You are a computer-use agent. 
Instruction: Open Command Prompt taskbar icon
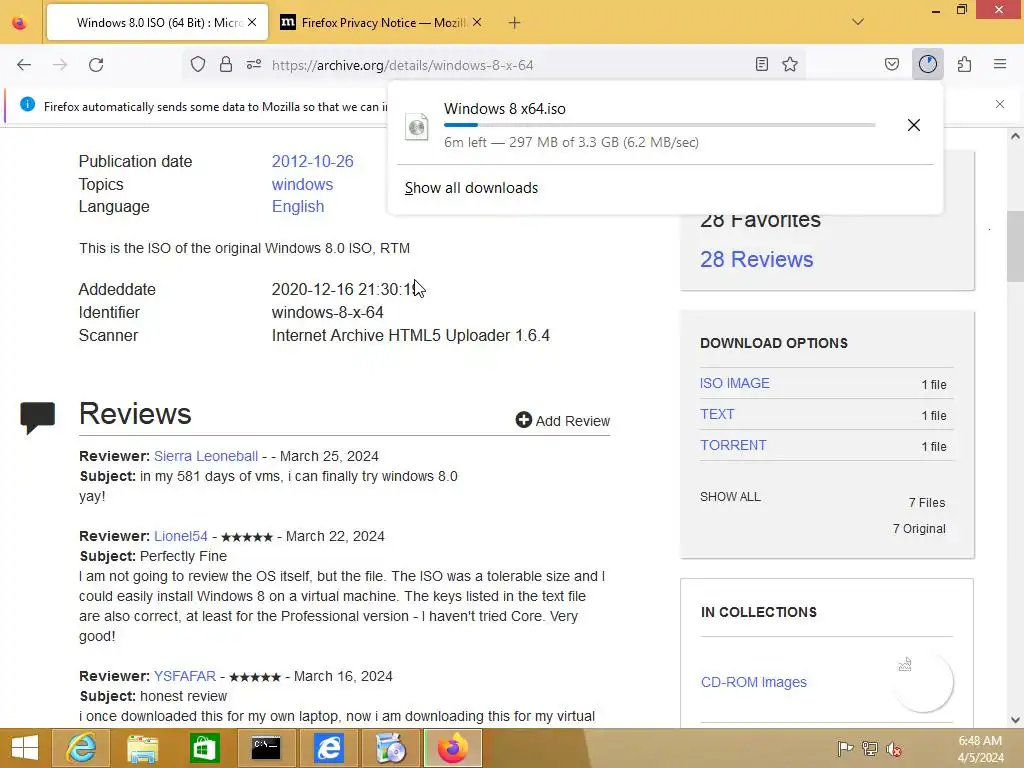click(266, 748)
